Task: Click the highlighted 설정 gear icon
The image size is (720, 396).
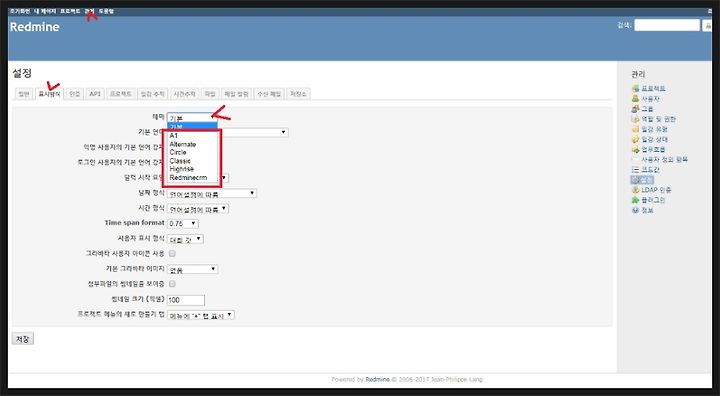Action: pyautogui.click(x=636, y=180)
